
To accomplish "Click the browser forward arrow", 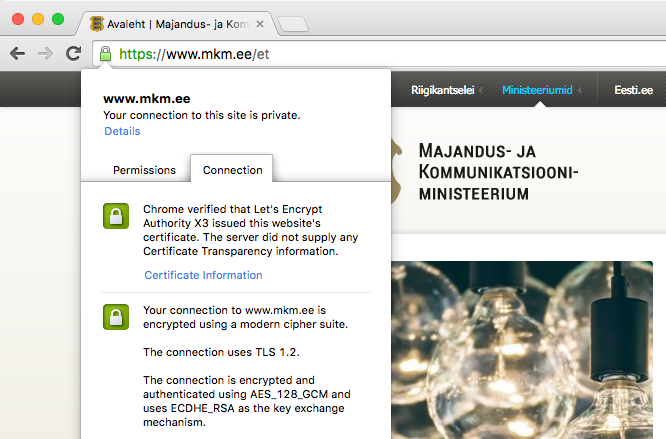I will (x=45, y=54).
